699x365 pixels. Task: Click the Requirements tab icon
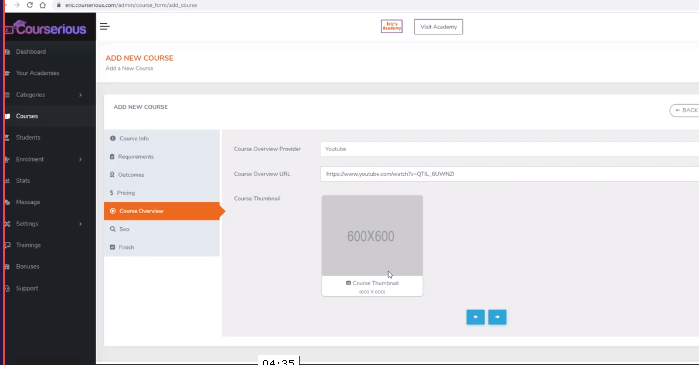112,157
